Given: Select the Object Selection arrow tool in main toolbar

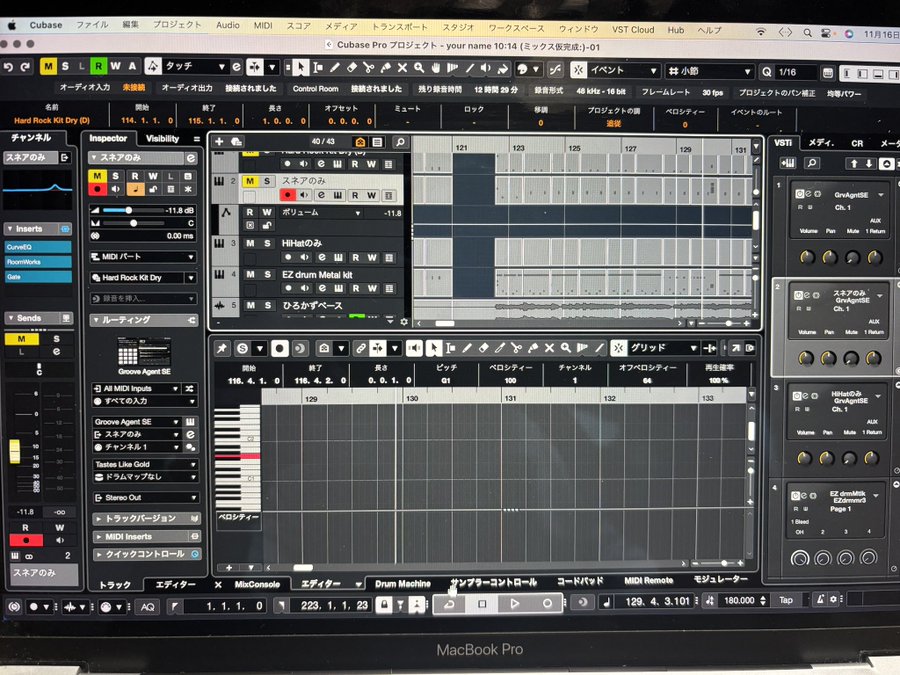Looking at the screenshot, I should (300, 68).
